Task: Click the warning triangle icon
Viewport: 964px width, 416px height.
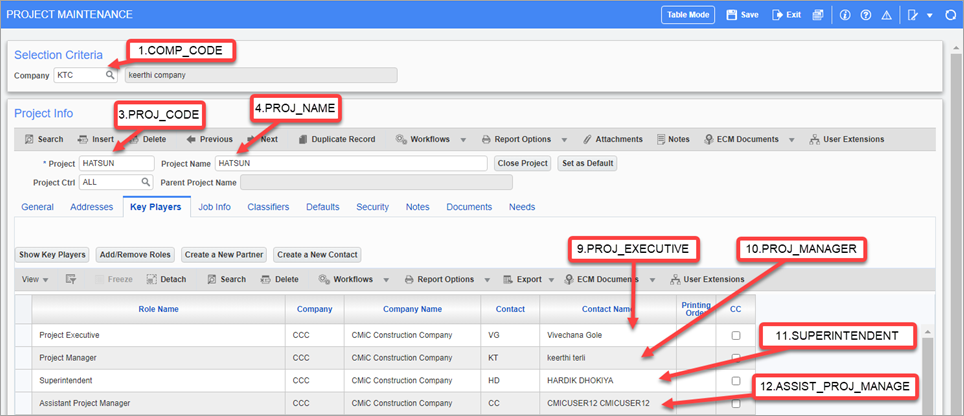Action: point(887,15)
